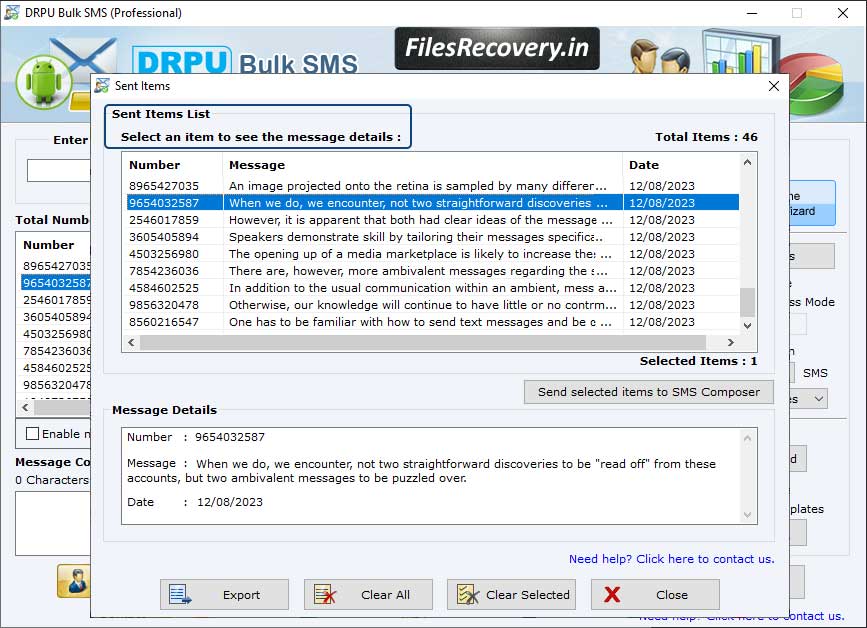Click message 'The opening up of a media marketplace'
Screen dimensions: 867x628
[420, 254]
